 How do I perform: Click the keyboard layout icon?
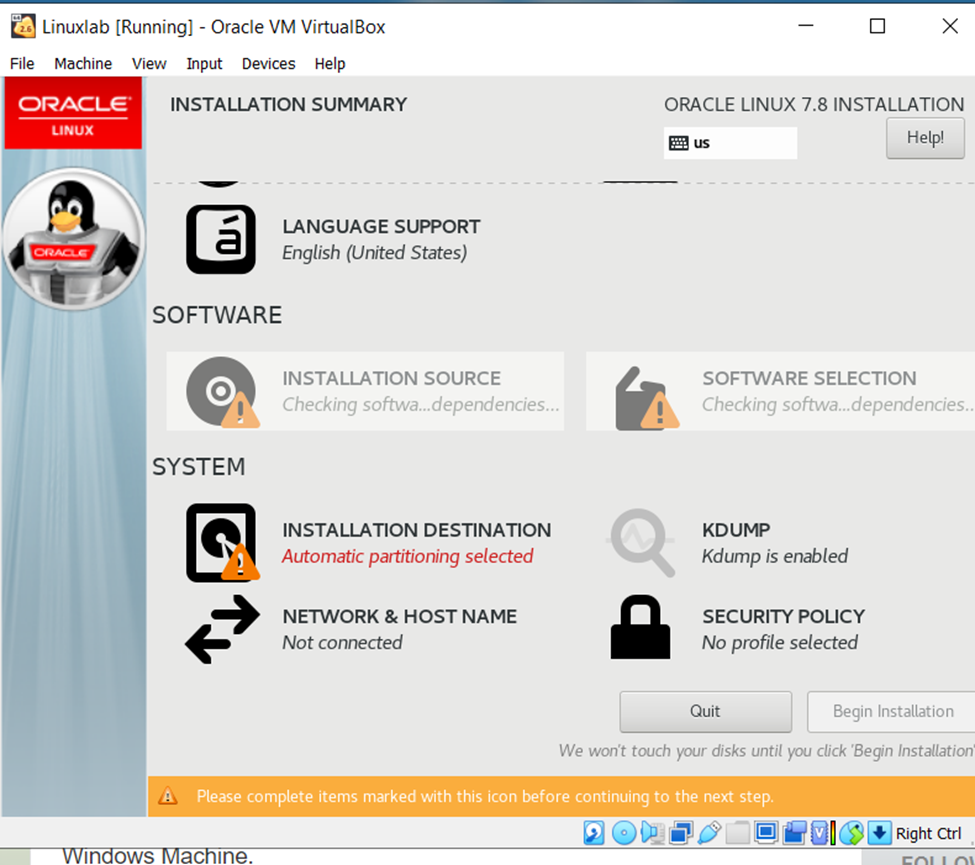coord(678,143)
